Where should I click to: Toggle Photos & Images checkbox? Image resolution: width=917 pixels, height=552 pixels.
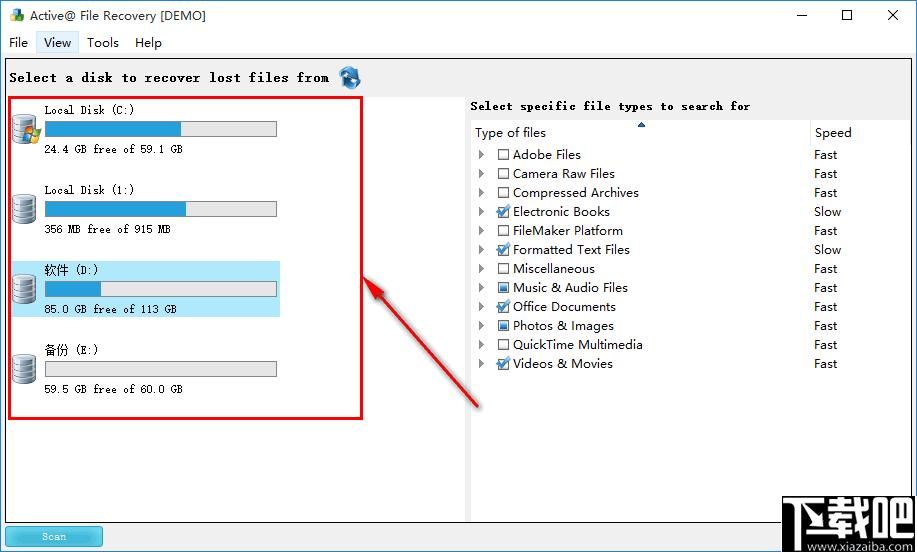point(503,326)
